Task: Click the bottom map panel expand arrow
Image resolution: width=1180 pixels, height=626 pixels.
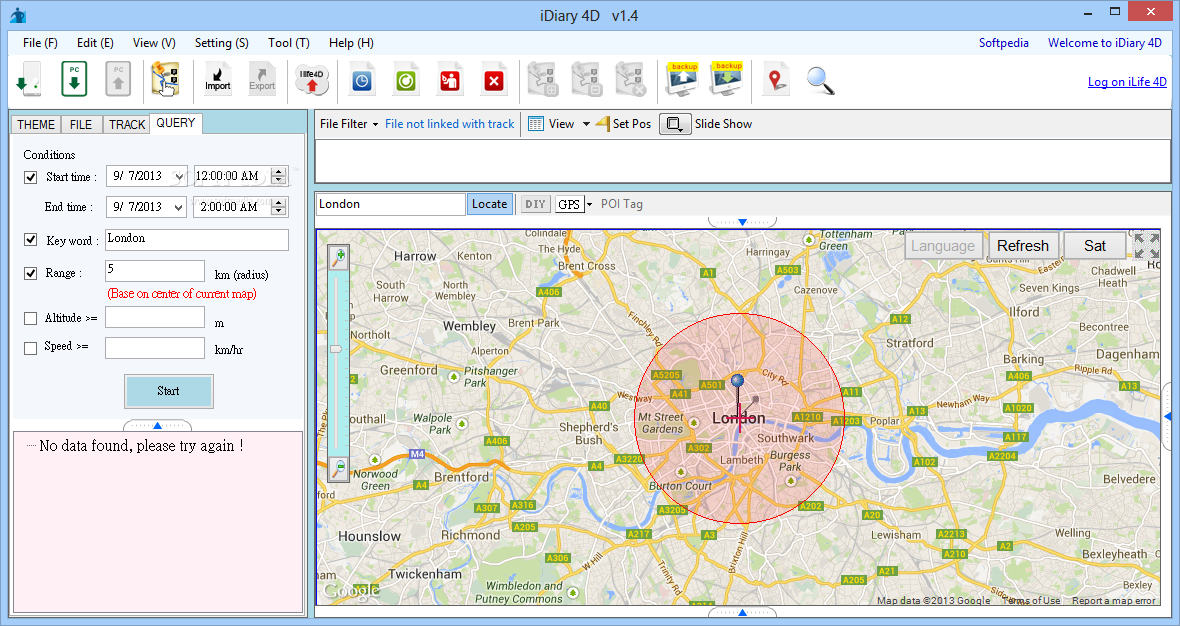Action: [742, 612]
